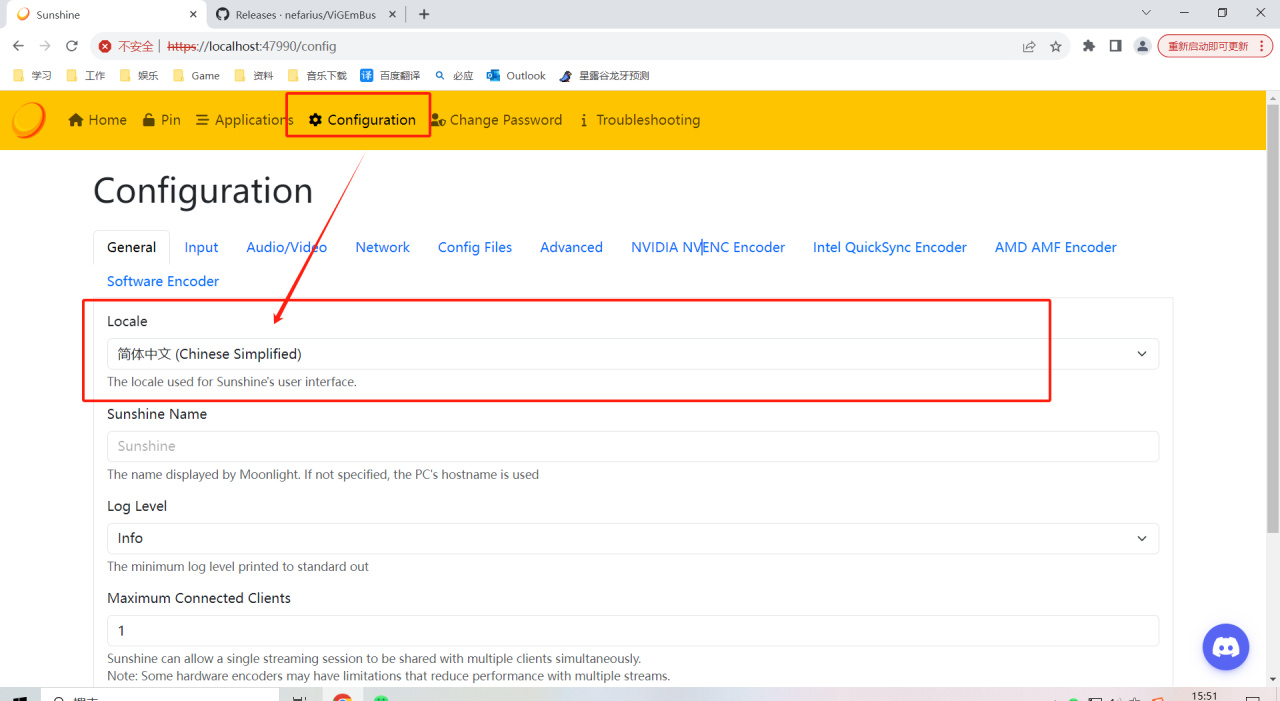Click the browser back arrow

pyautogui.click(x=18, y=46)
